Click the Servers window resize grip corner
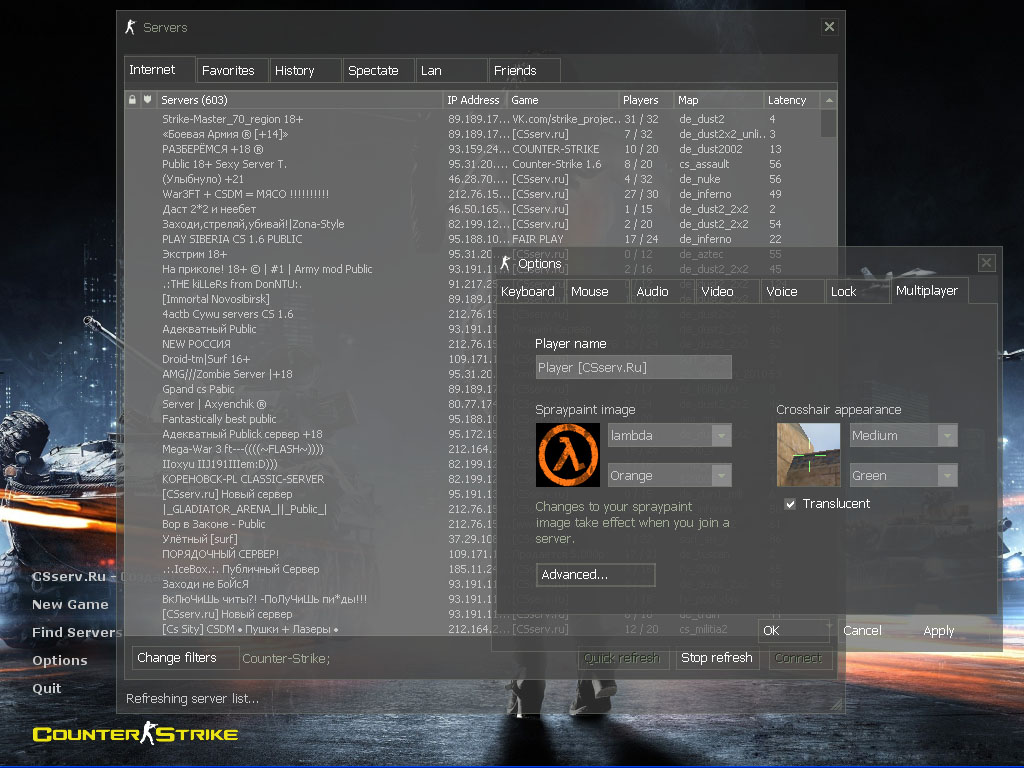The width and height of the screenshot is (1024, 768). tap(837, 704)
